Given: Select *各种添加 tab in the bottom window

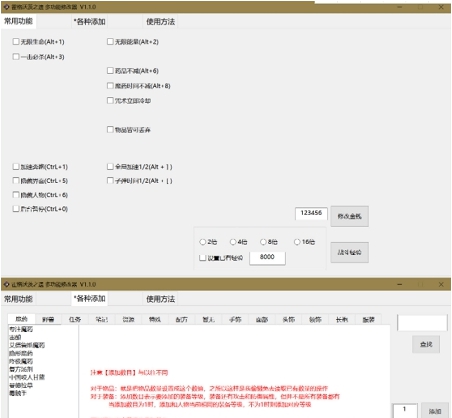Looking at the screenshot, I should point(90,298).
